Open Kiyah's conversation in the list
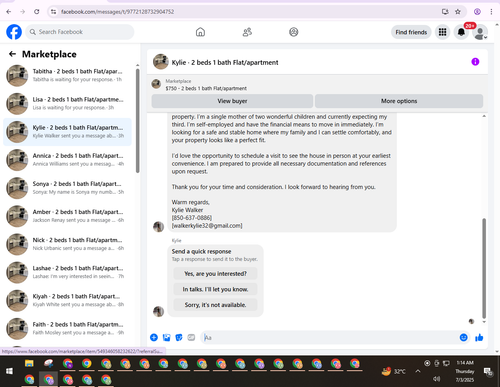 (67, 300)
